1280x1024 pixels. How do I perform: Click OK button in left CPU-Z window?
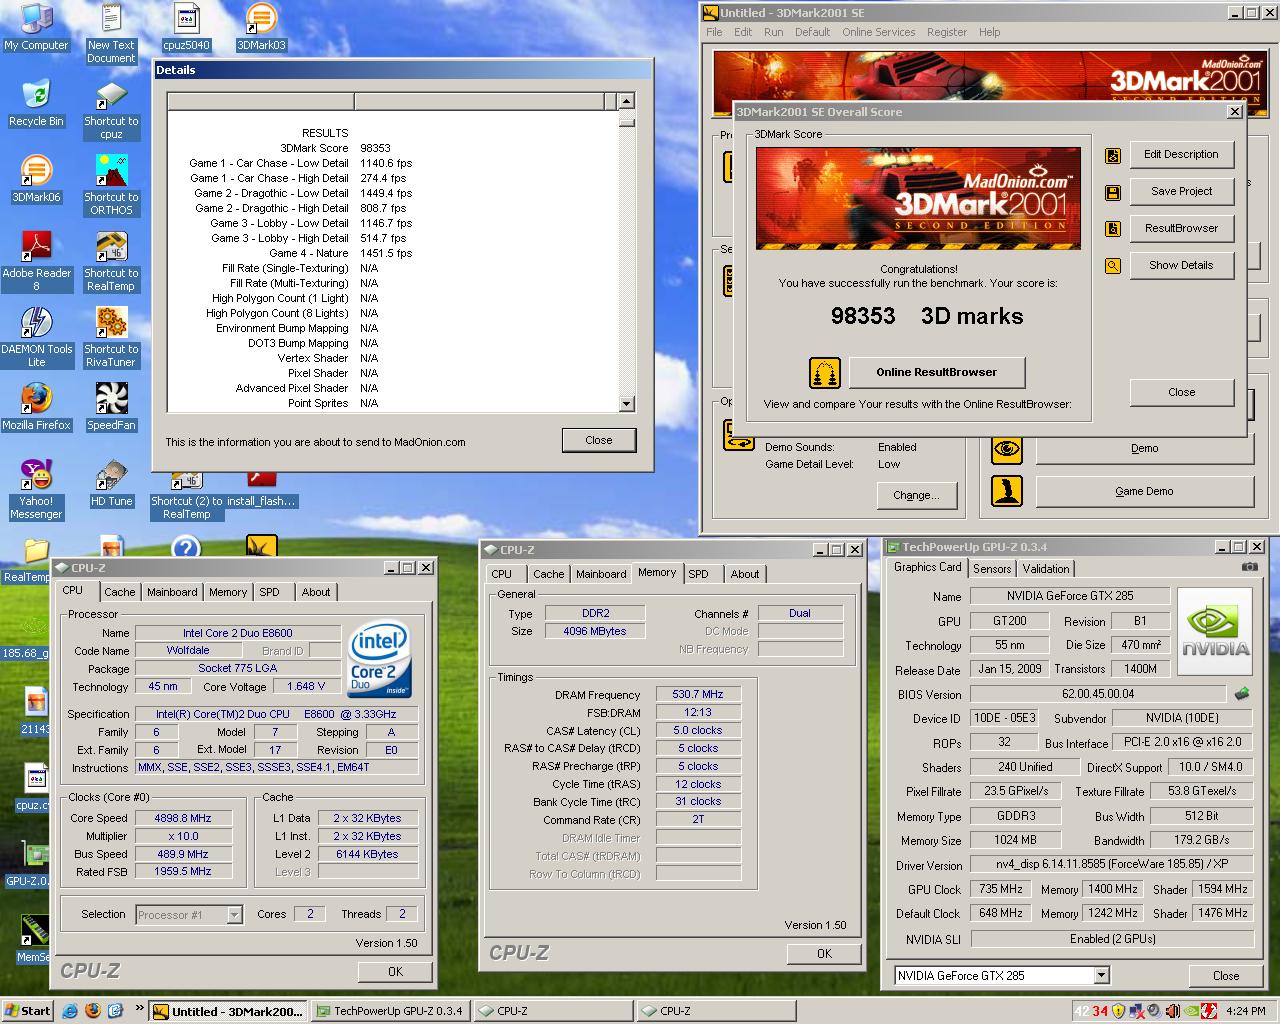pyautogui.click(x=395, y=971)
